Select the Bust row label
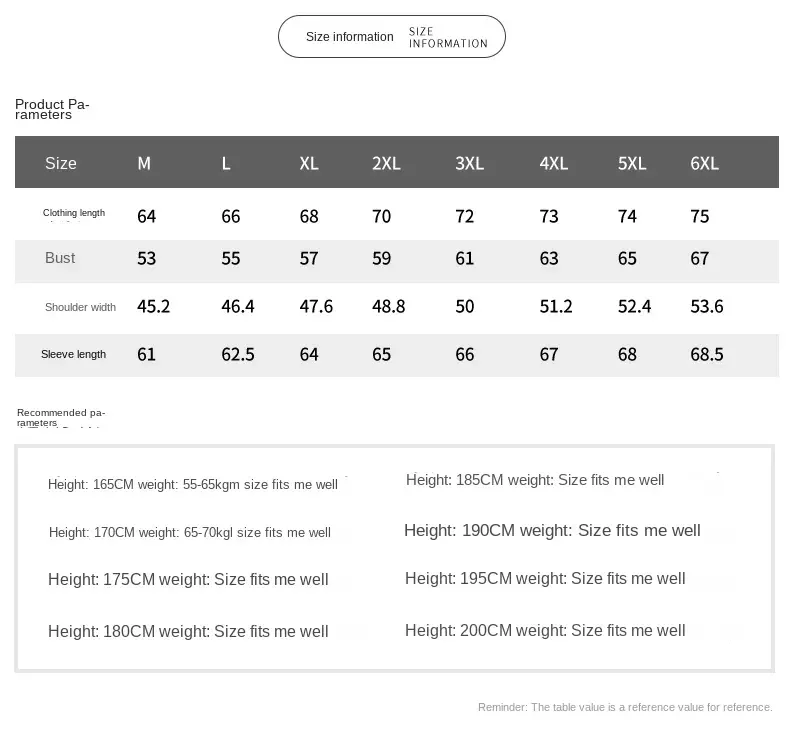The height and width of the screenshot is (735, 790). tap(60, 258)
